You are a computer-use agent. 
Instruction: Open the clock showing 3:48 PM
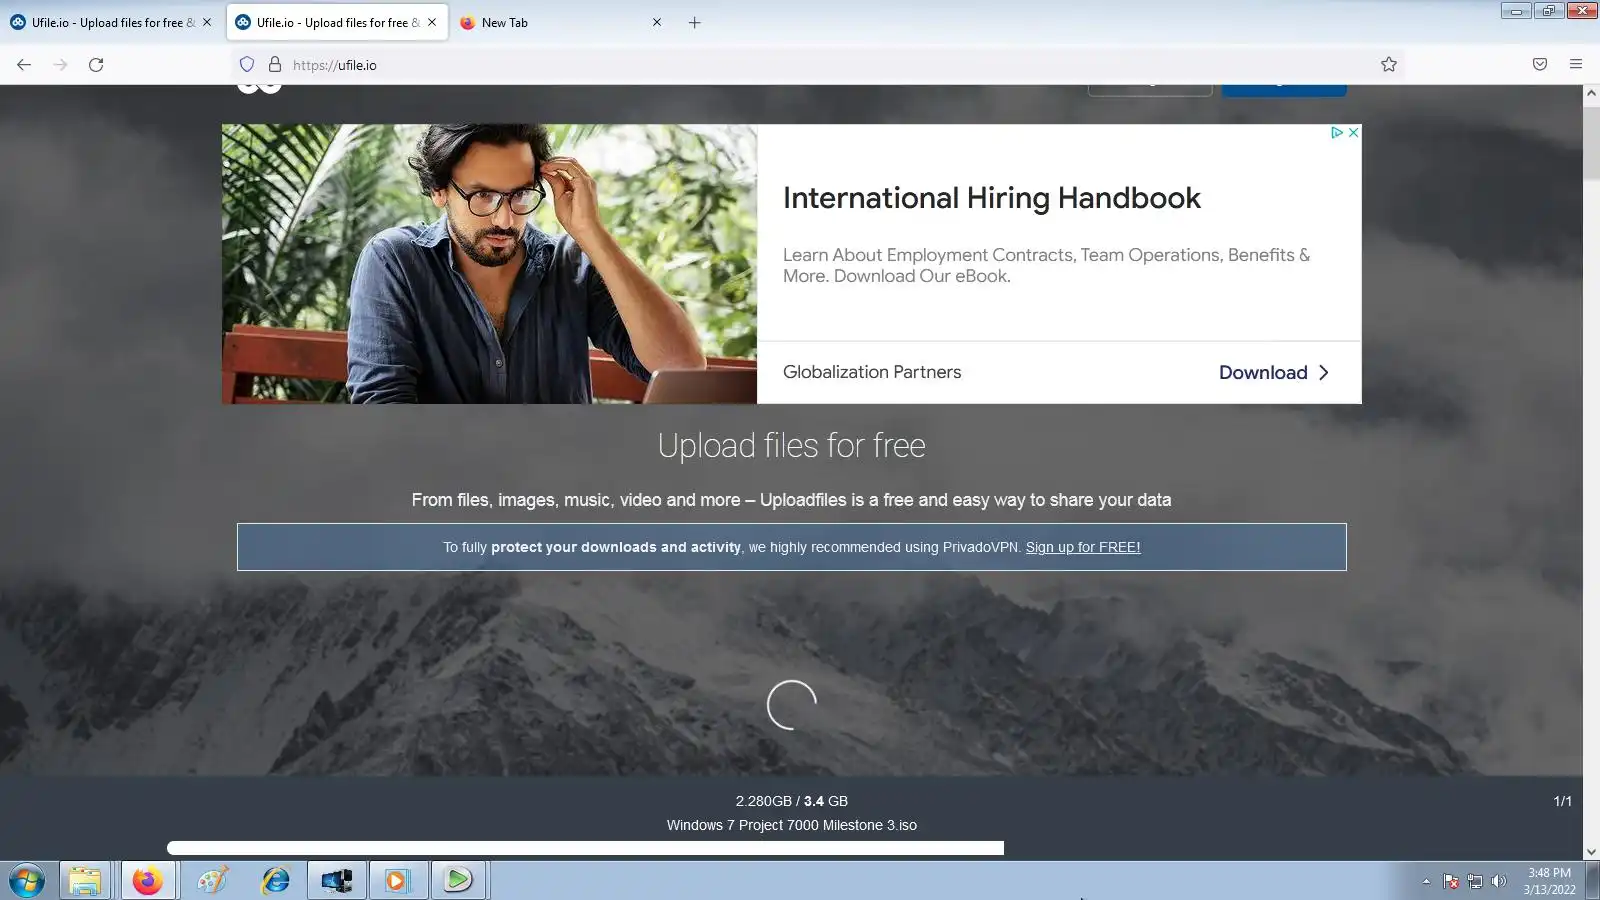[x=1549, y=881]
